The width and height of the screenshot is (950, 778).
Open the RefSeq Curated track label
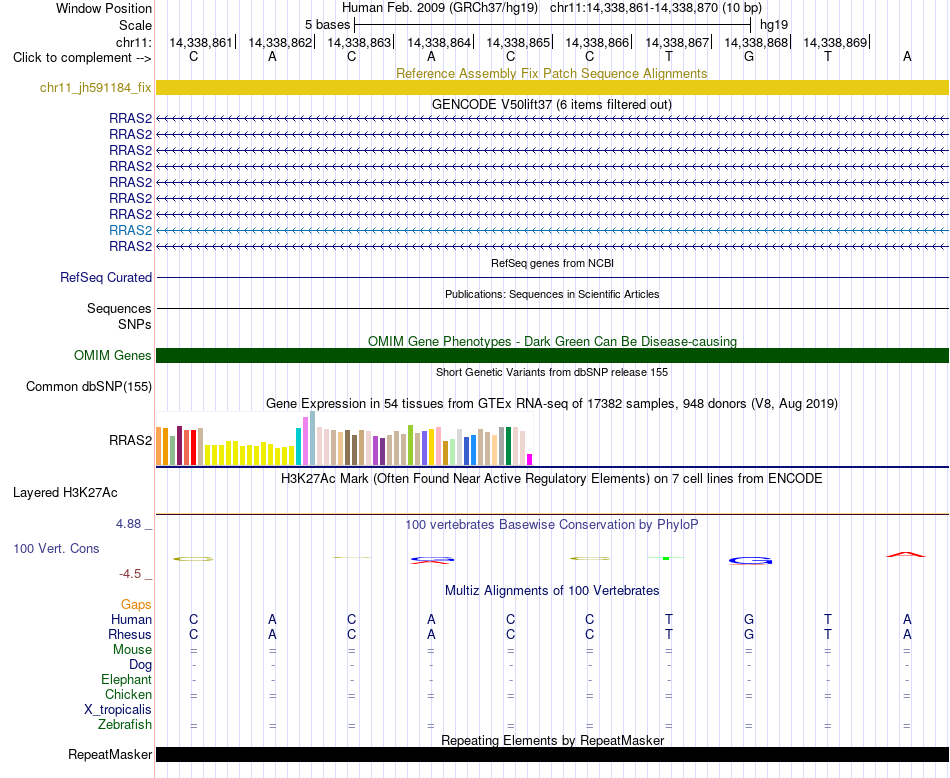coord(105,278)
